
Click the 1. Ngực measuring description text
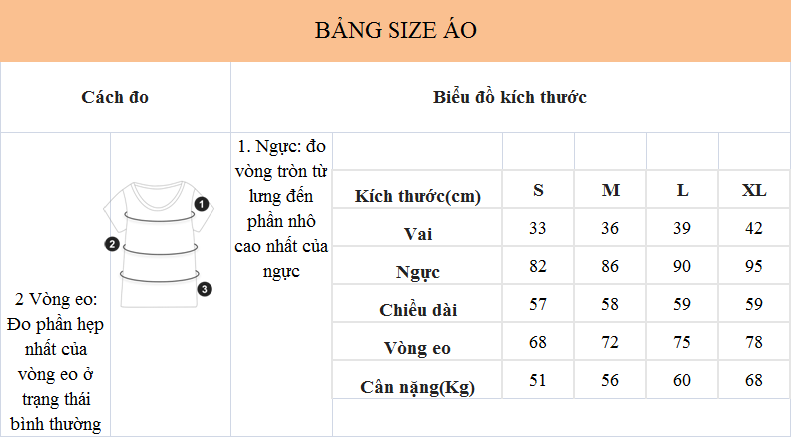pos(281,208)
